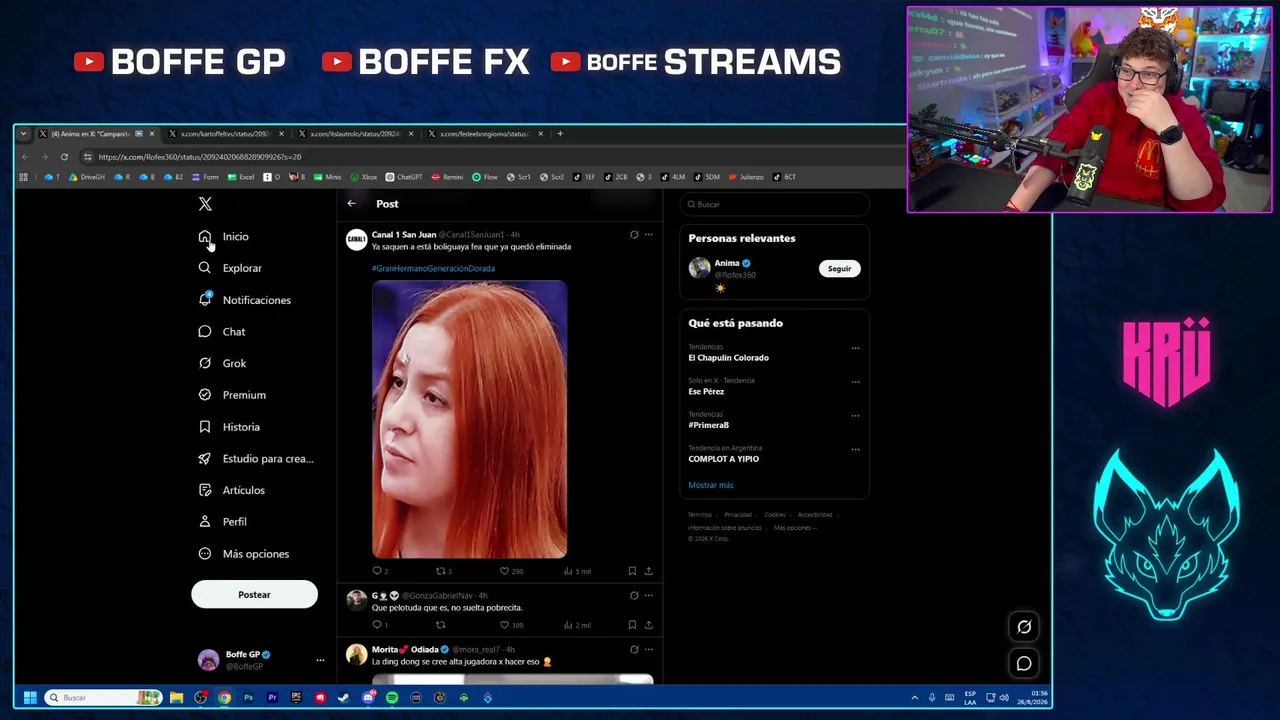The width and height of the screenshot is (1280, 720).
Task: Open the Anima profile name
Action: (x=727, y=263)
